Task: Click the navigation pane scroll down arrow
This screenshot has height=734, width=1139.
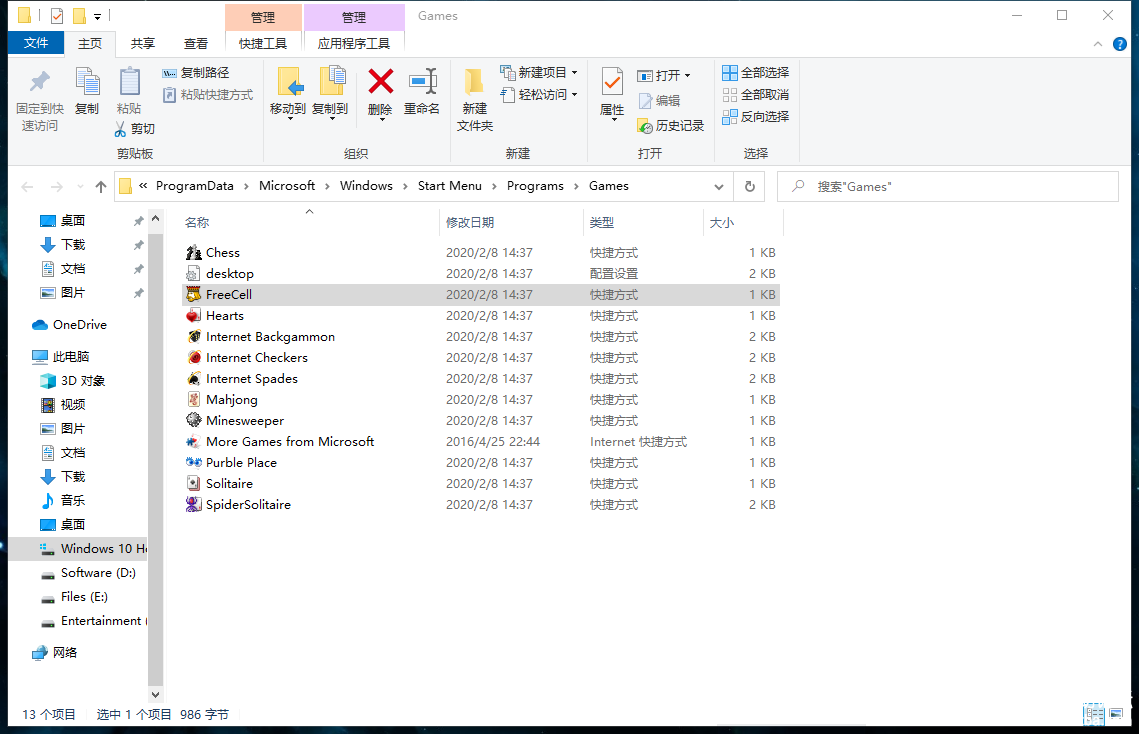Action: [155, 695]
